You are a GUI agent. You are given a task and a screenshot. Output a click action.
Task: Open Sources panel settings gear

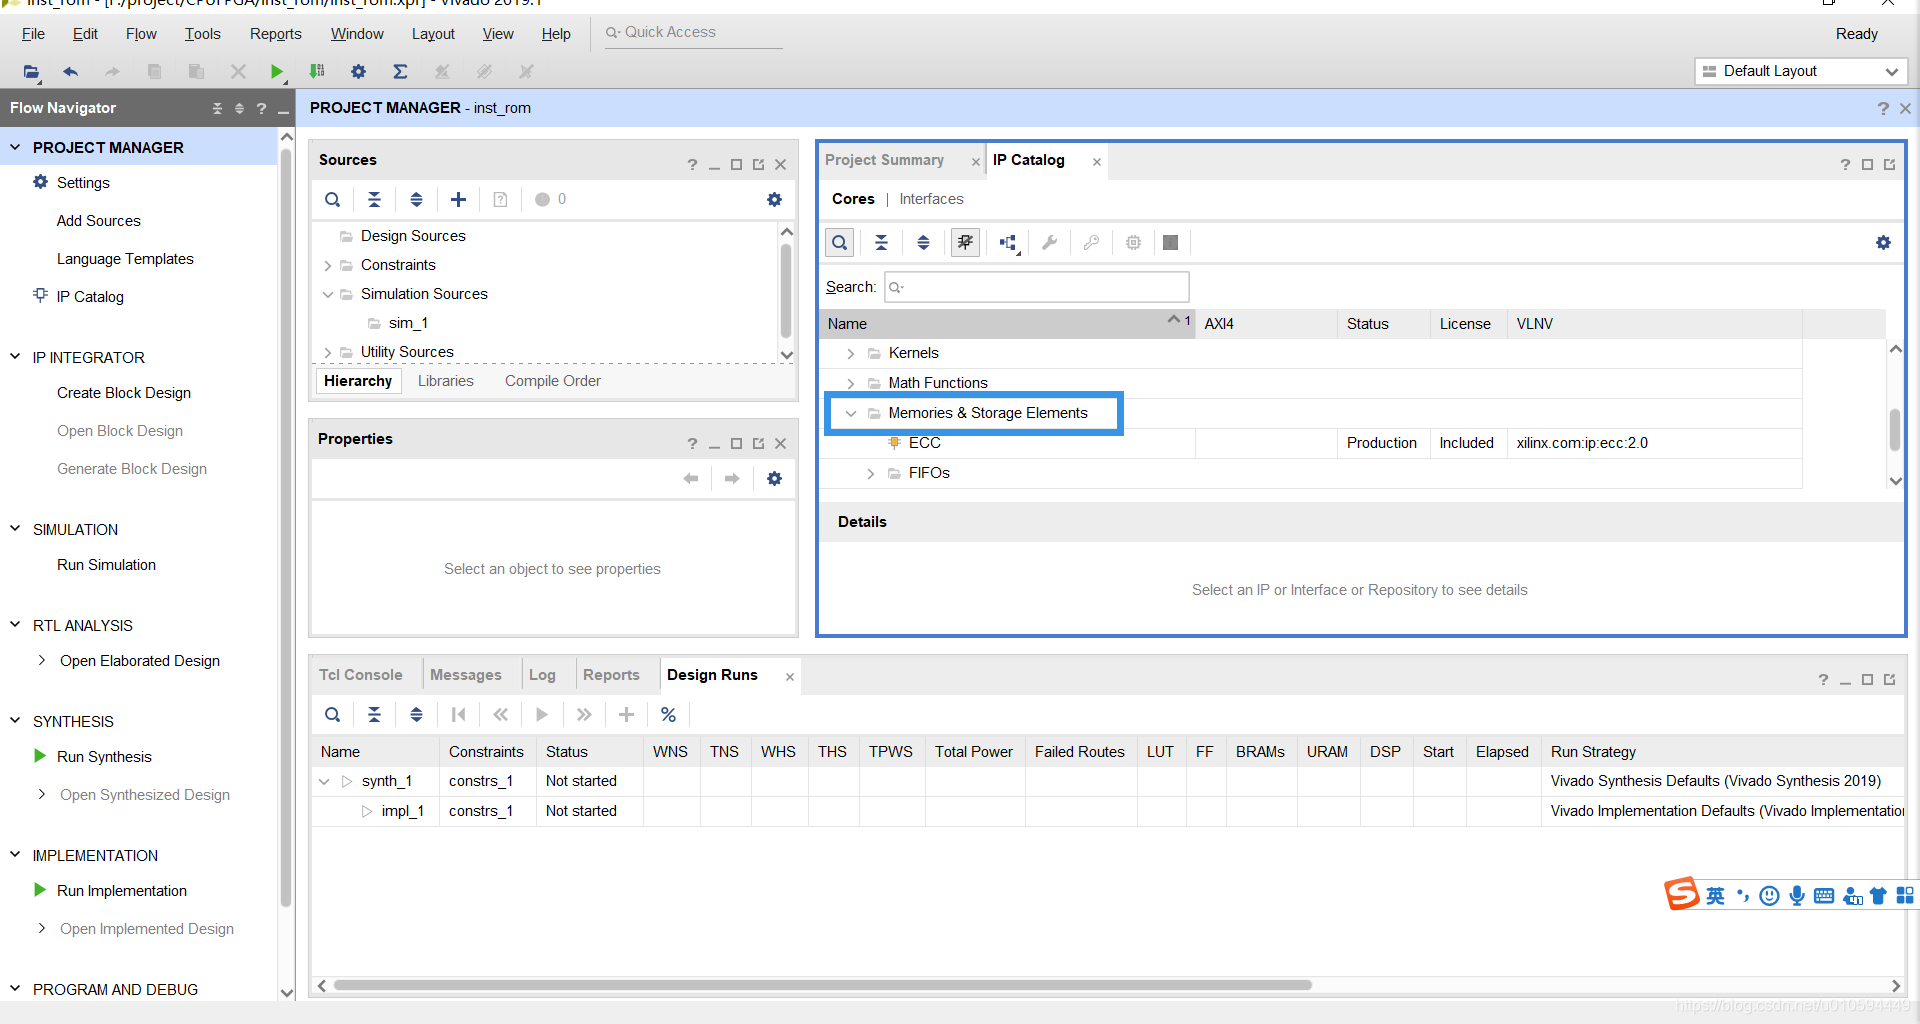(774, 199)
